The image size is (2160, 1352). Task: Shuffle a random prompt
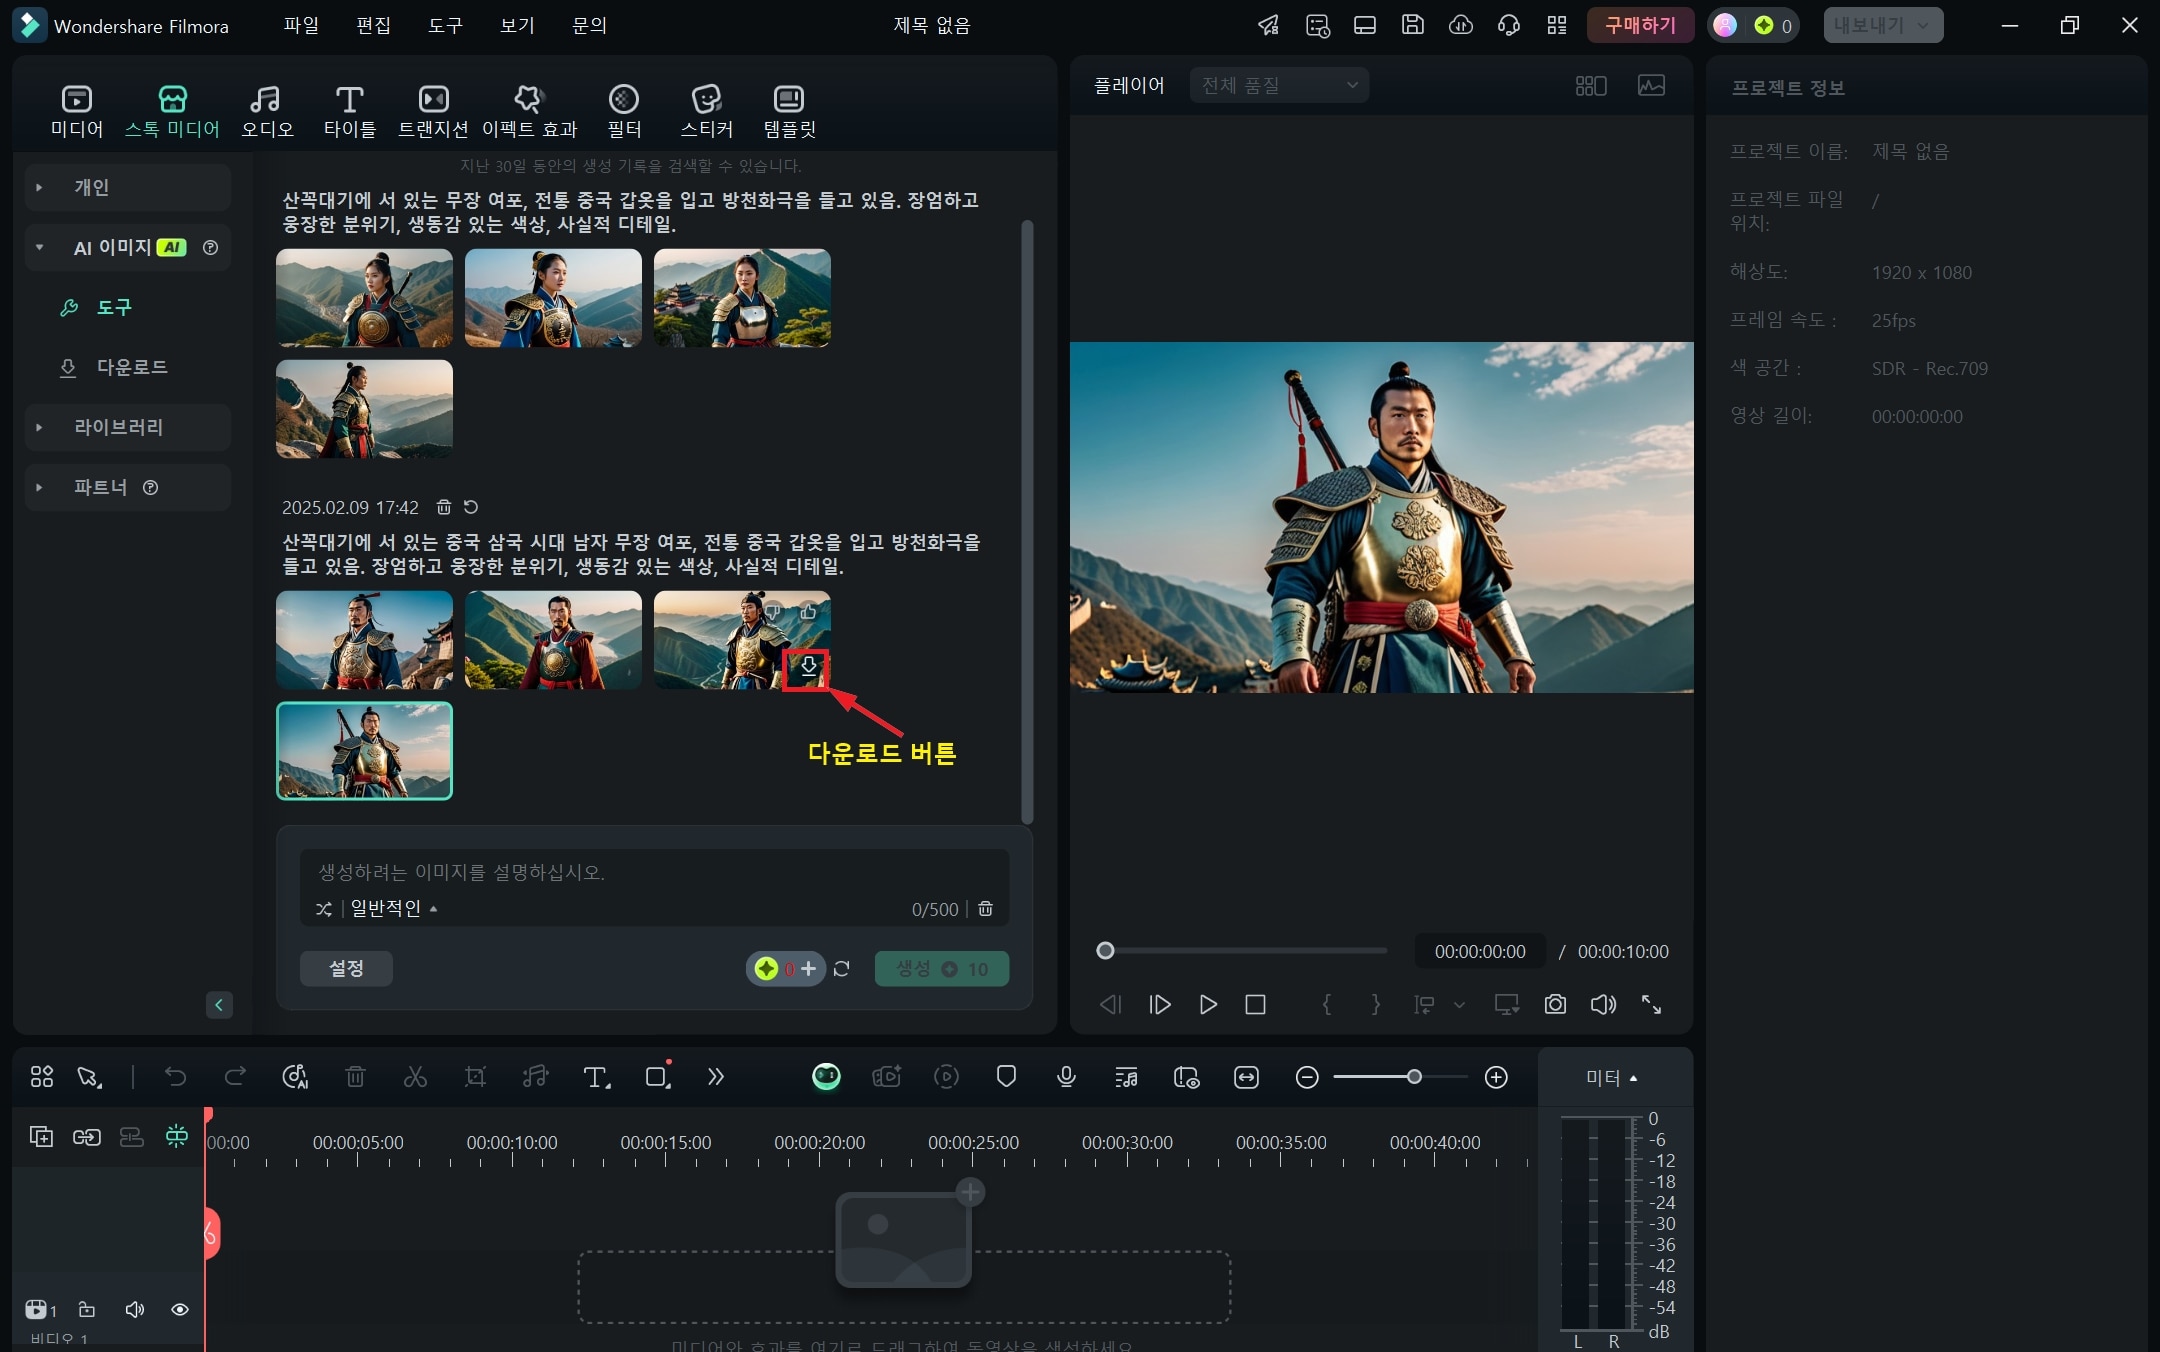click(x=323, y=909)
